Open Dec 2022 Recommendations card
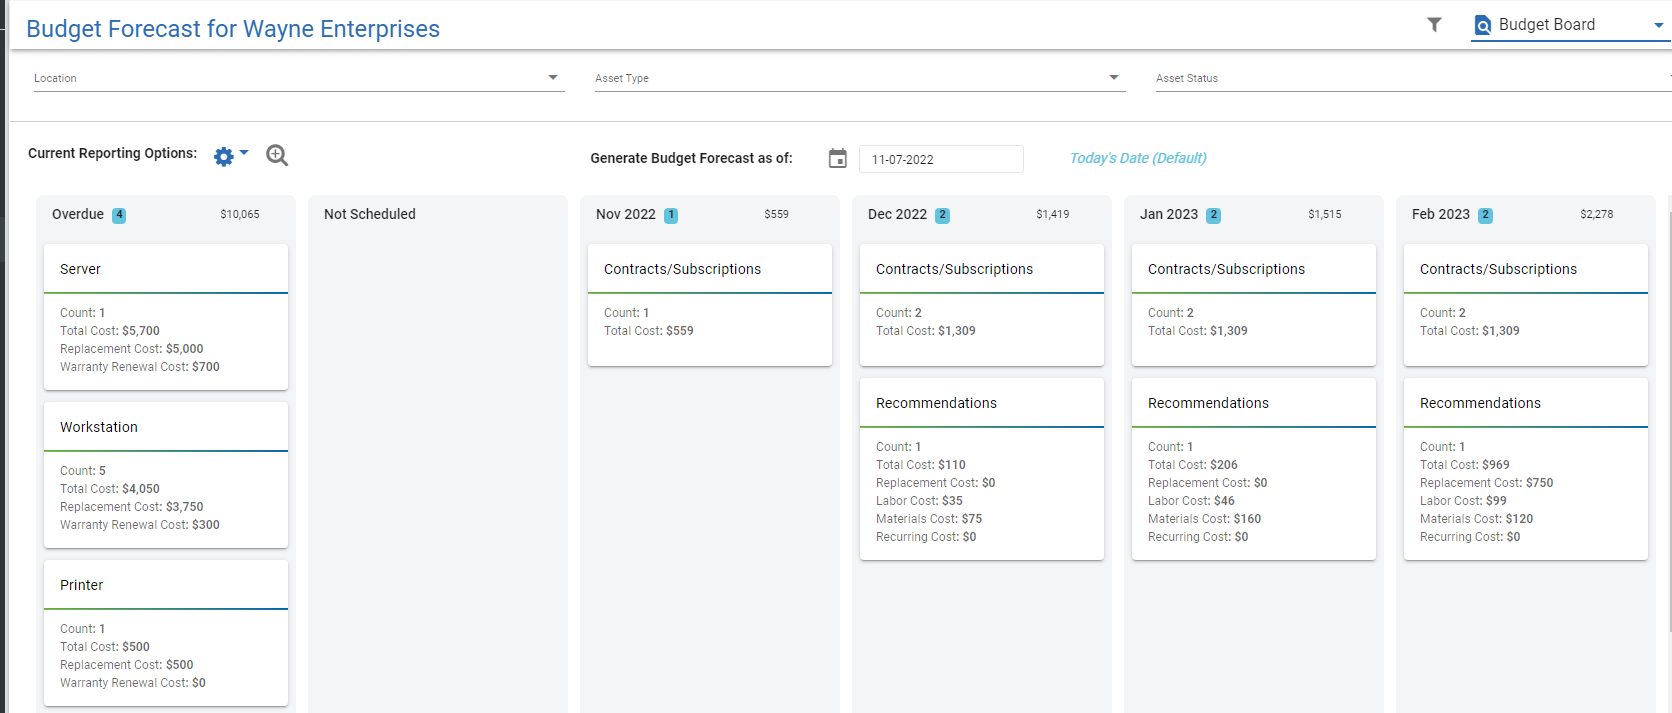1672x713 pixels. coord(982,468)
